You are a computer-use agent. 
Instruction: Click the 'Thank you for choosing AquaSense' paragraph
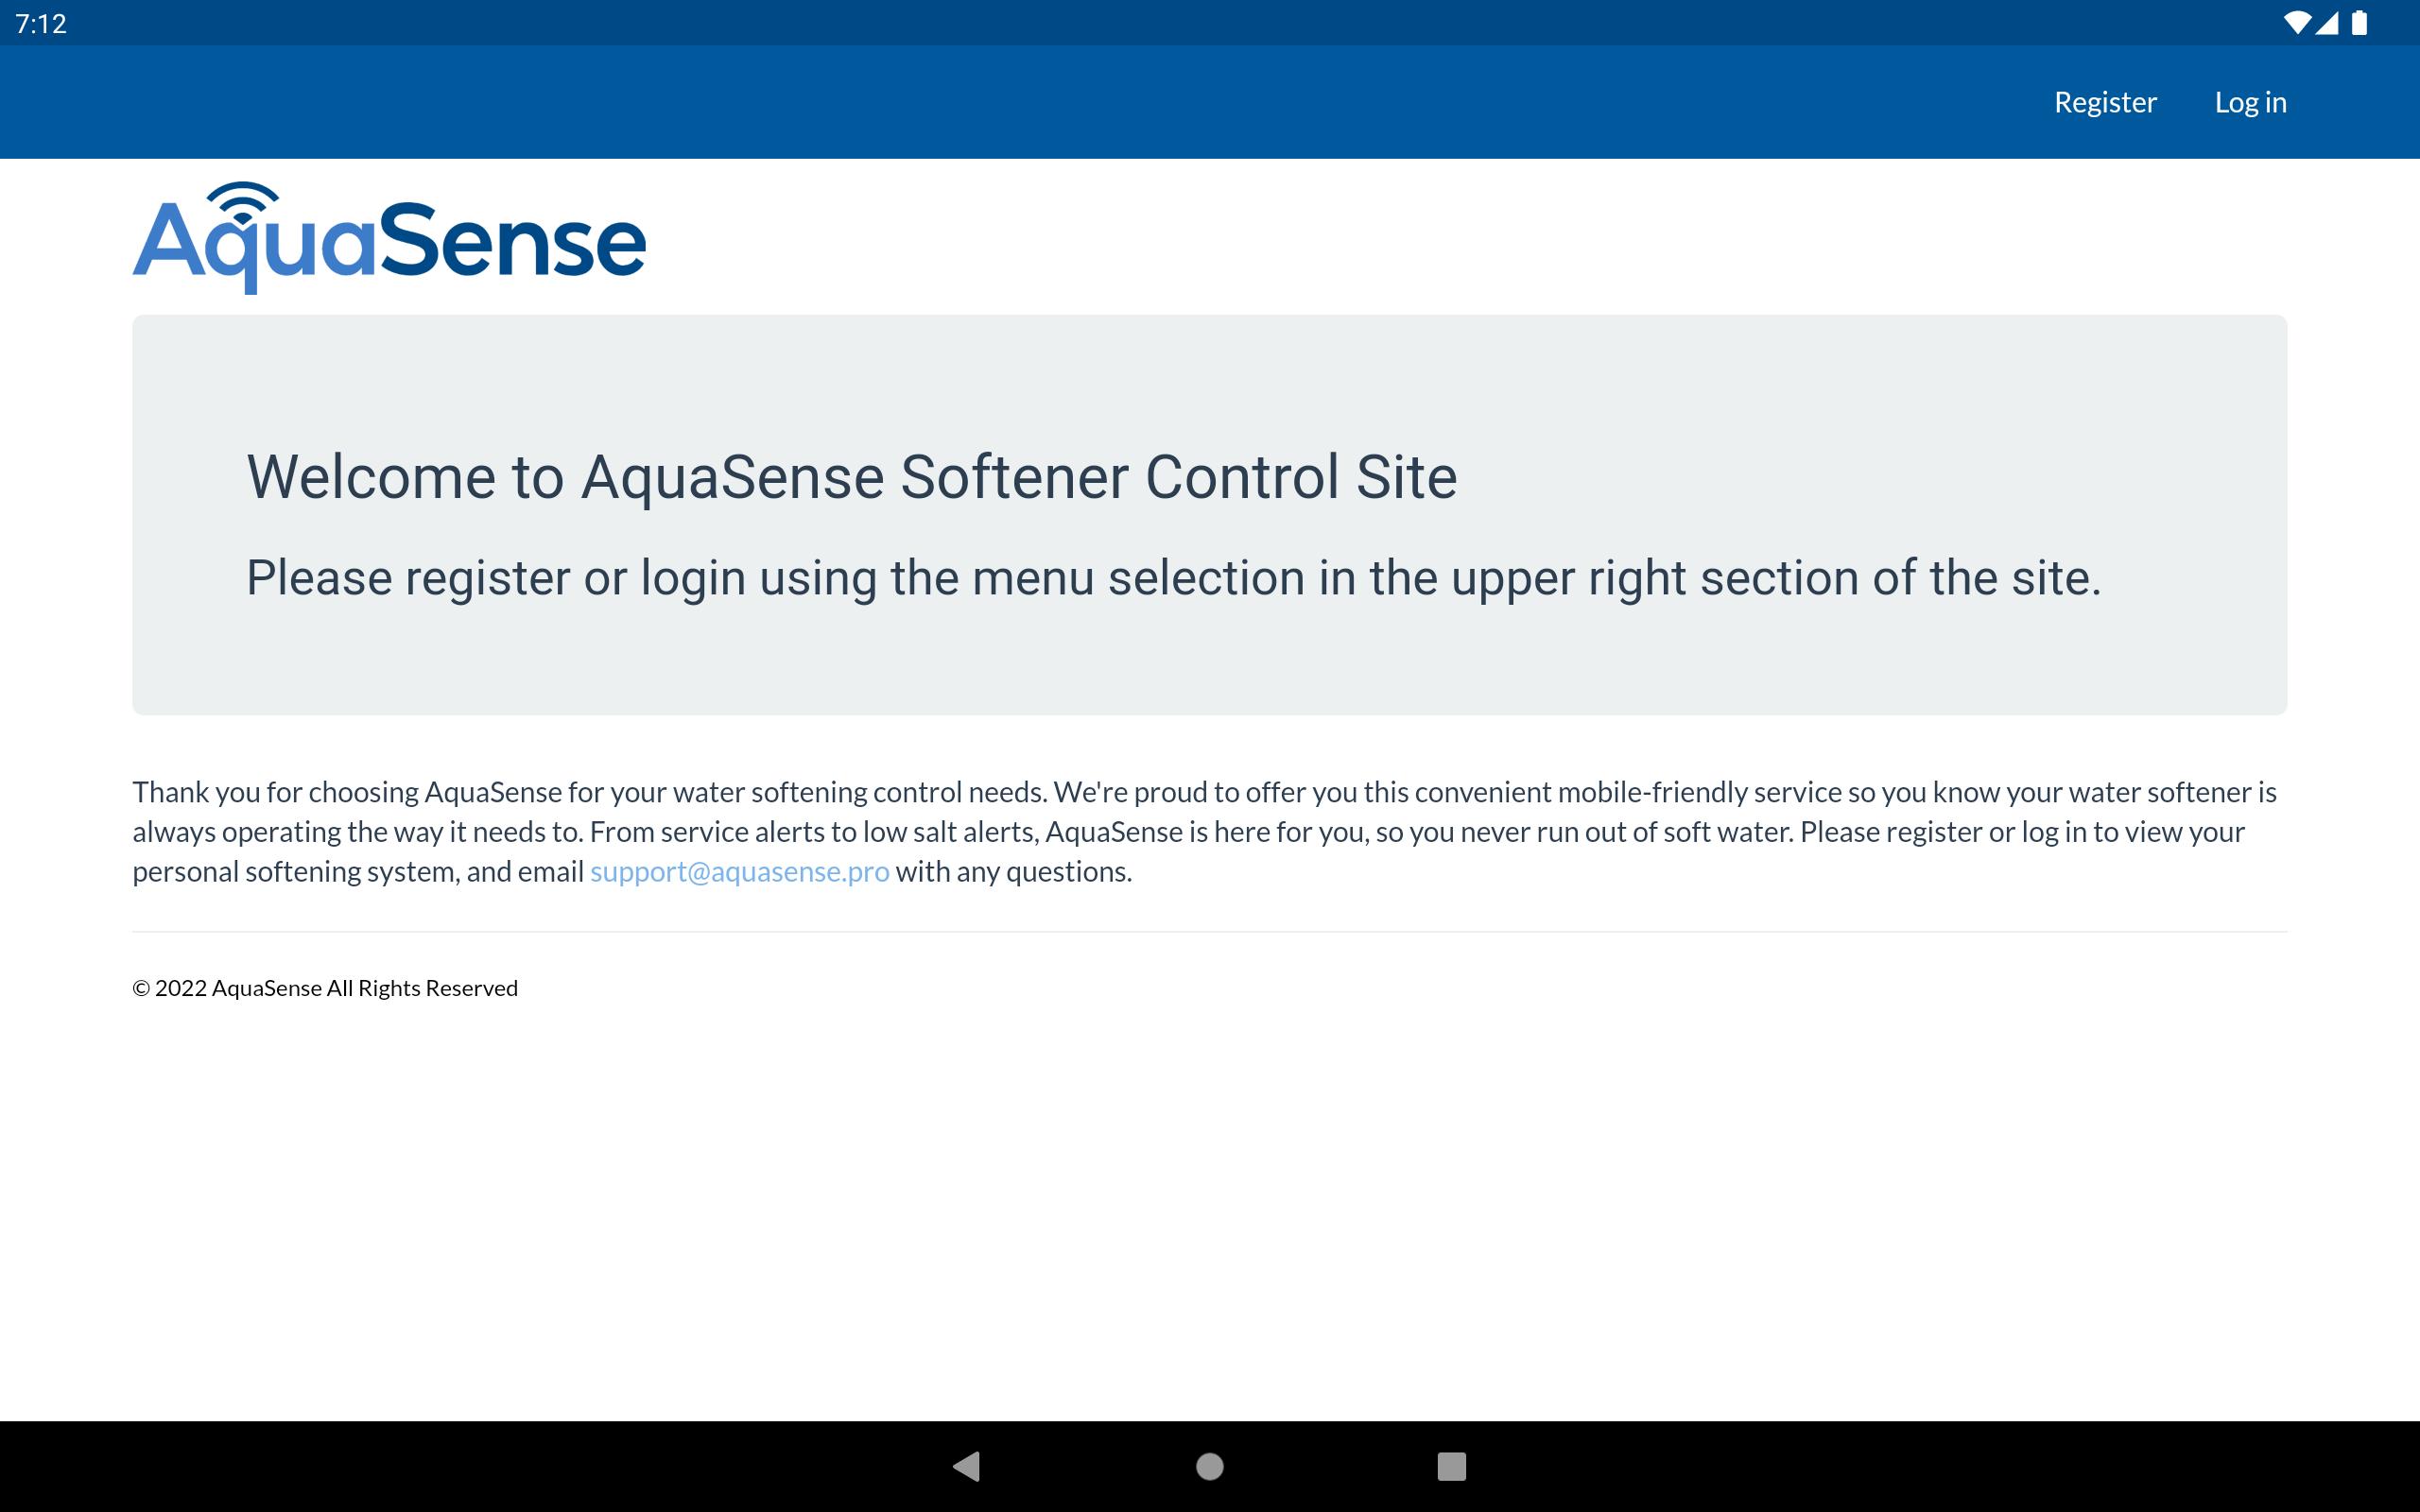pyautogui.click(x=1205, y=831)
